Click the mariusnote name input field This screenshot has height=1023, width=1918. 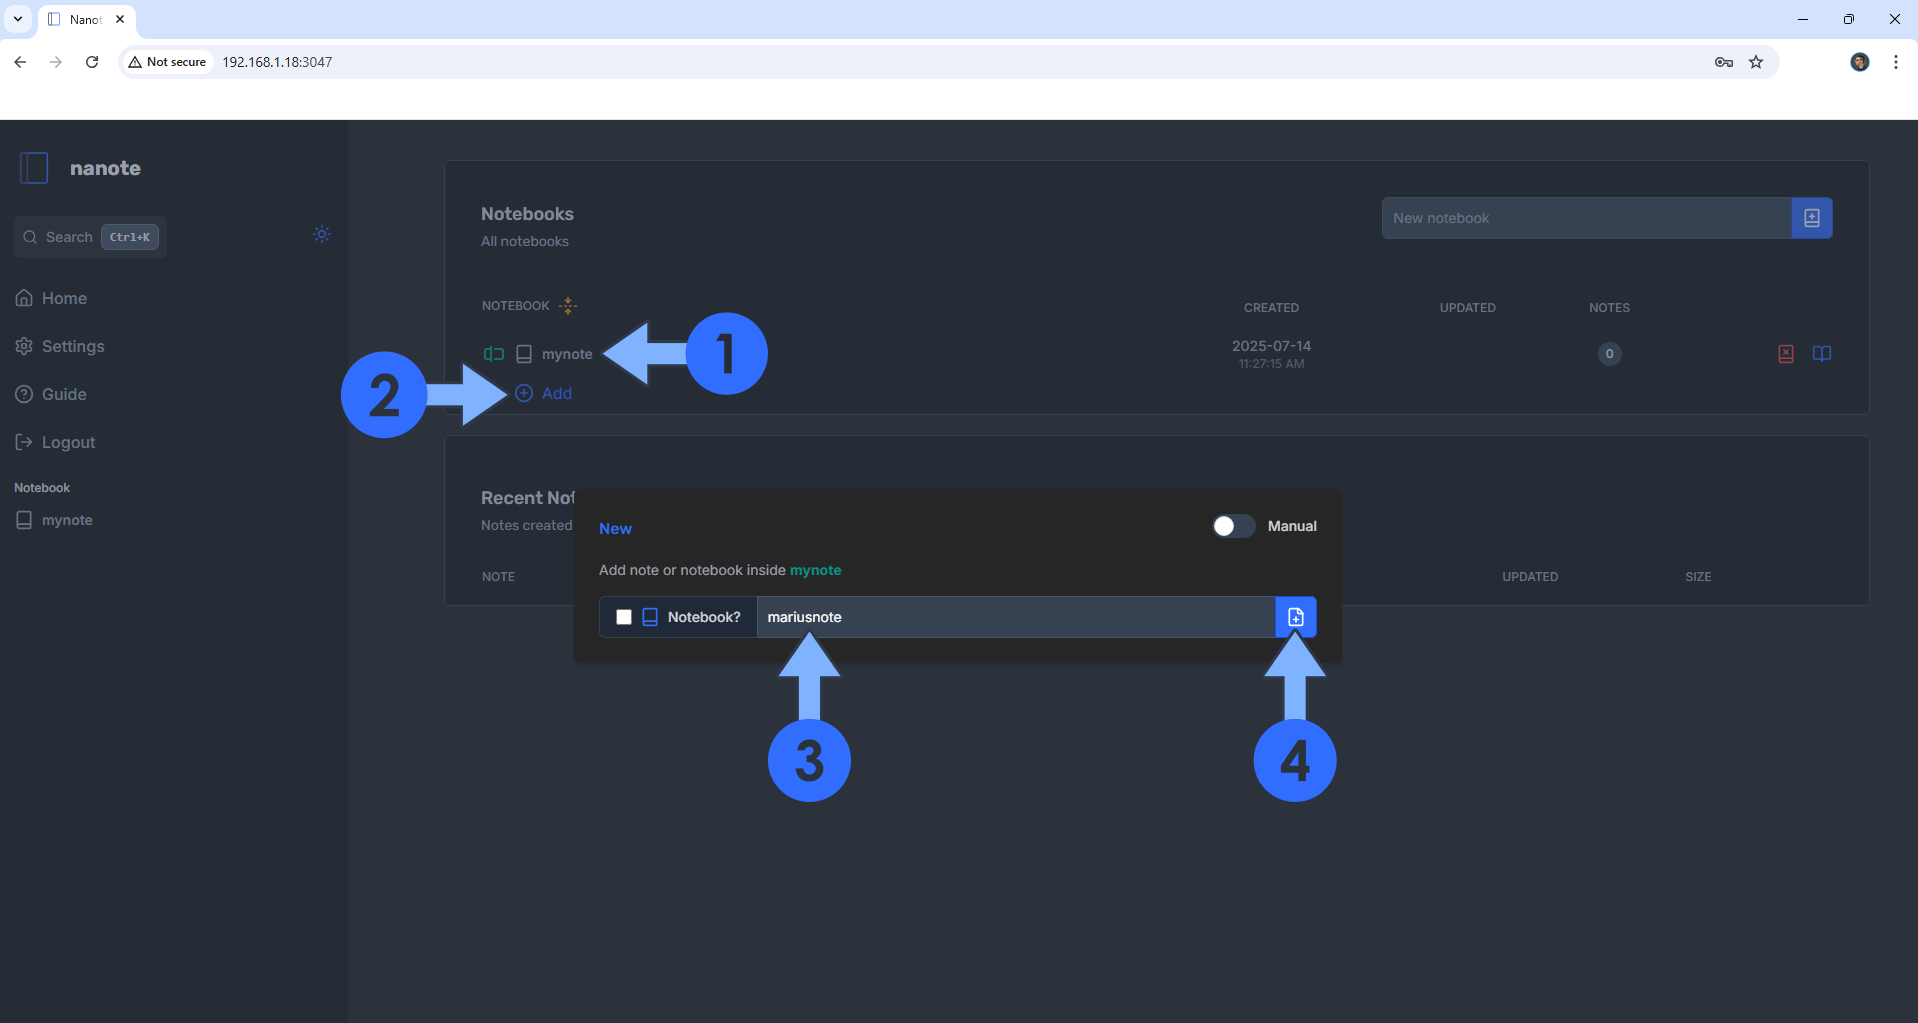pos(1015,617)
